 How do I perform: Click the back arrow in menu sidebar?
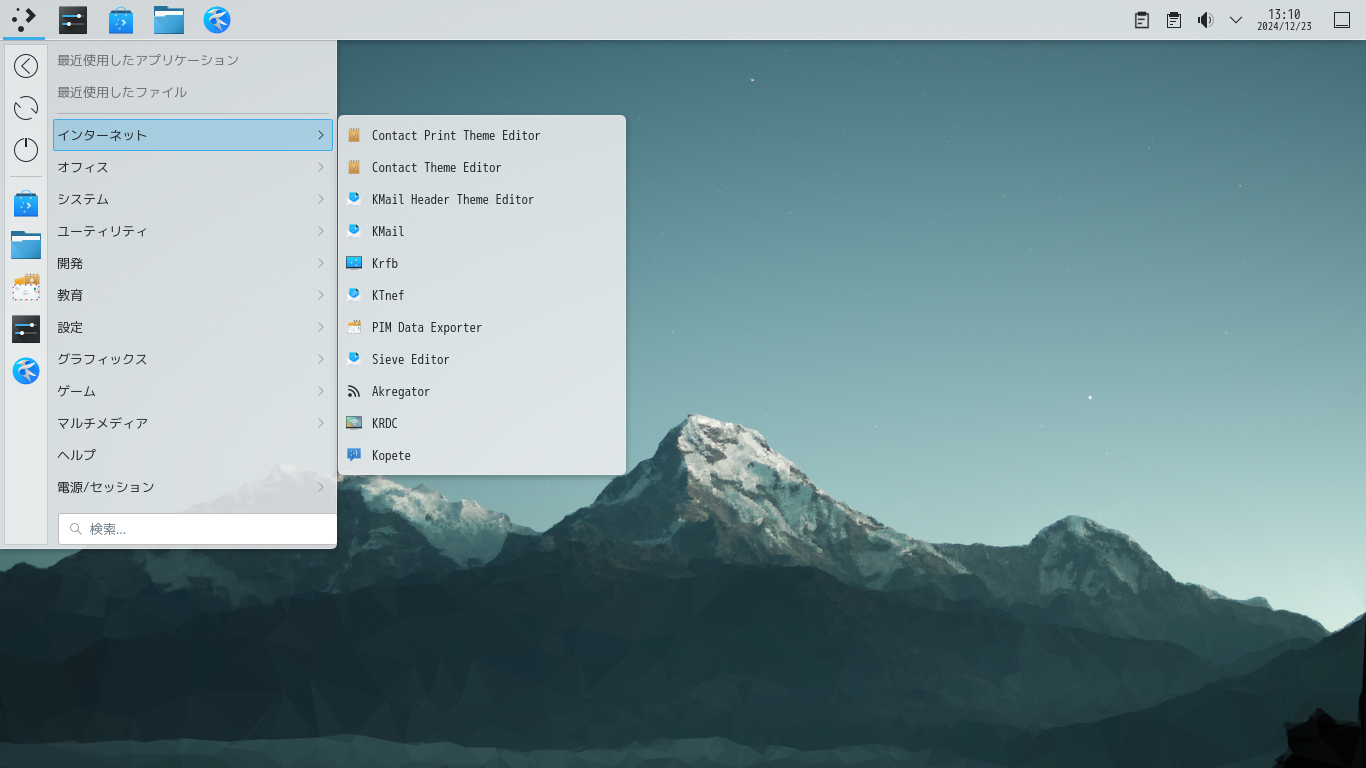pyautogui.click(x=26, y=66)
